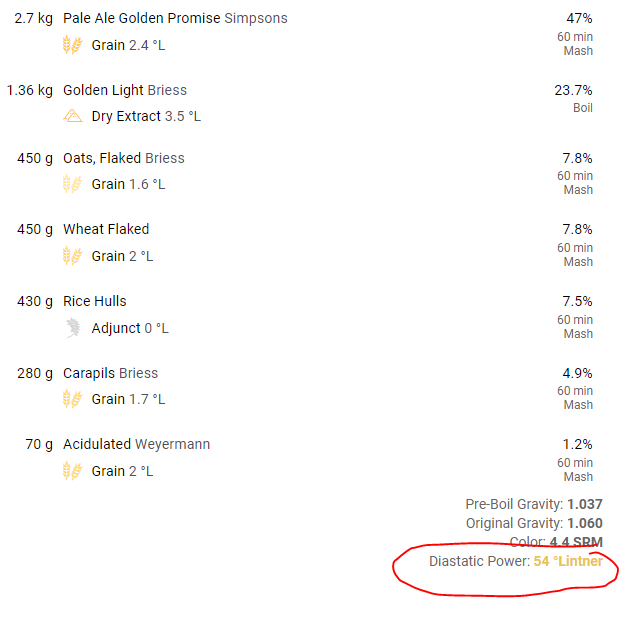Screen dimensions: 629x620
Task: Click the grain icon under Acidulated Weyermann
Action: pyautogui.click(x=72, y=471)
